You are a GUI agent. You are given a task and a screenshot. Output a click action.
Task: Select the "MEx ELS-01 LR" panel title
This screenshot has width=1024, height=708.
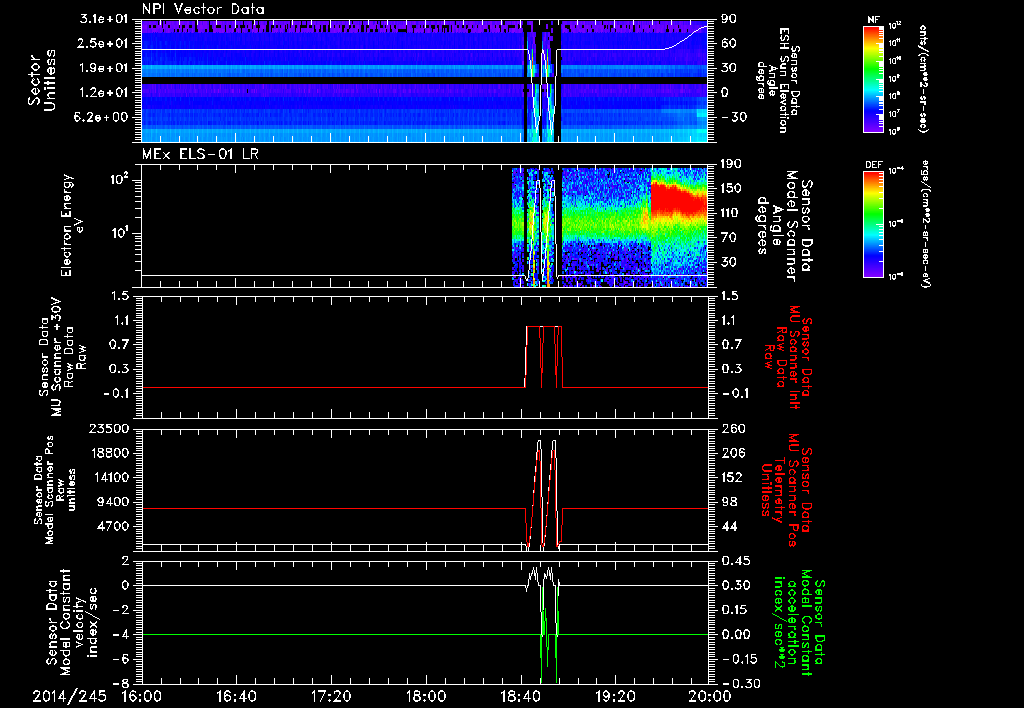click(x=200, y=155)
